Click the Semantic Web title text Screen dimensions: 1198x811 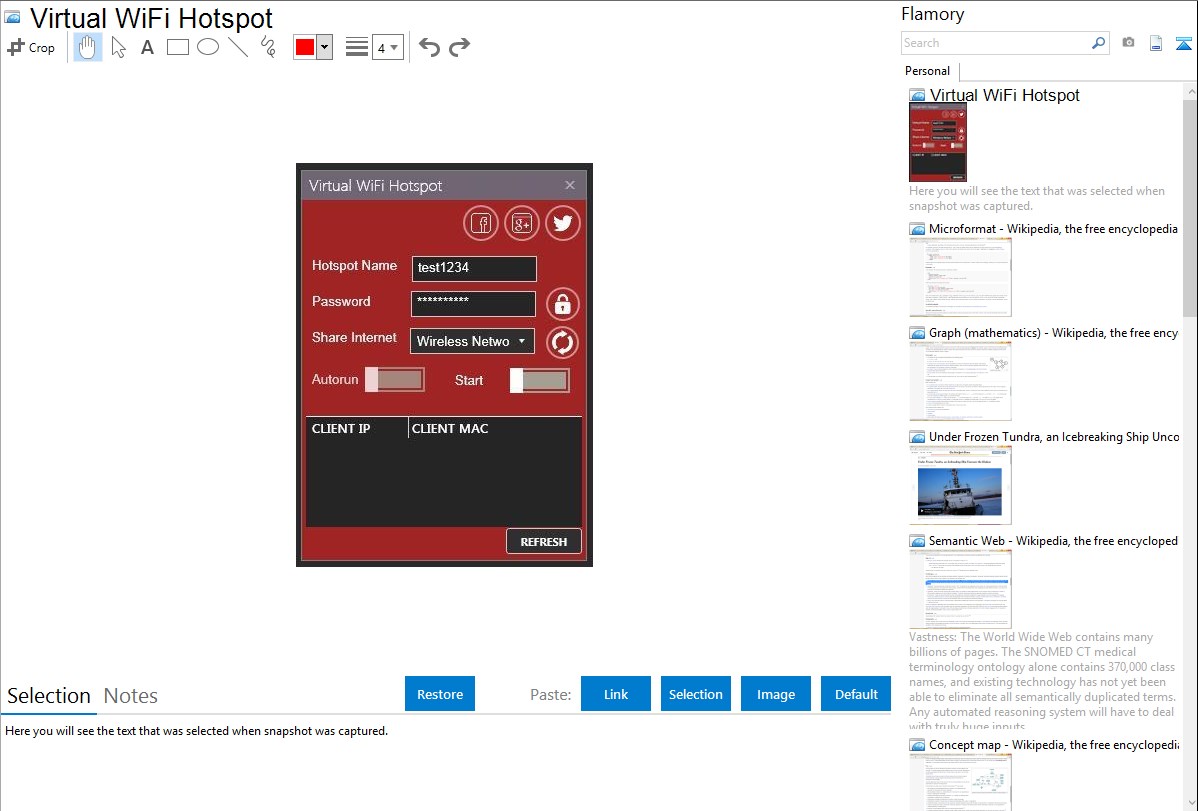1053,541
